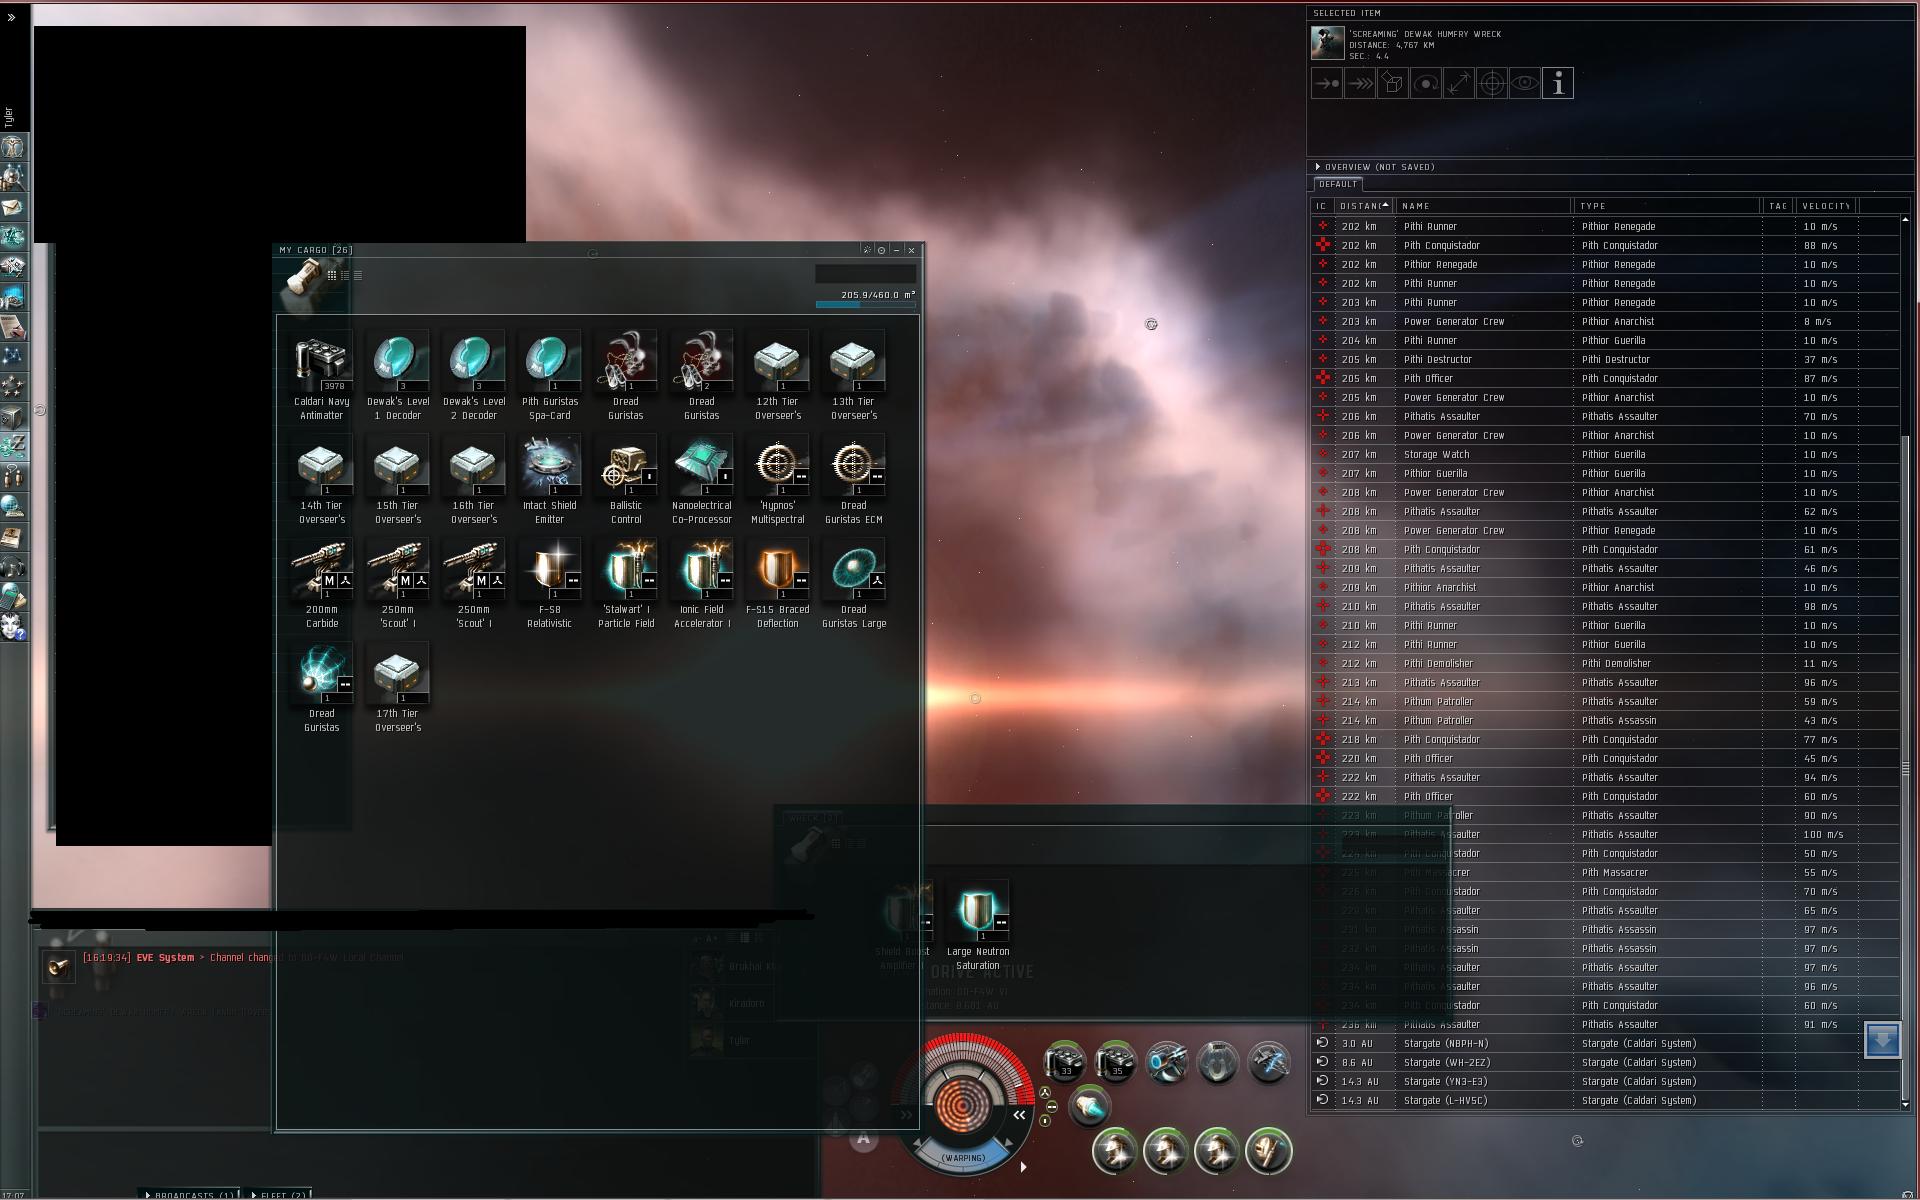
Task: Sort overview by the Velocity column header
Action: 1825,206
